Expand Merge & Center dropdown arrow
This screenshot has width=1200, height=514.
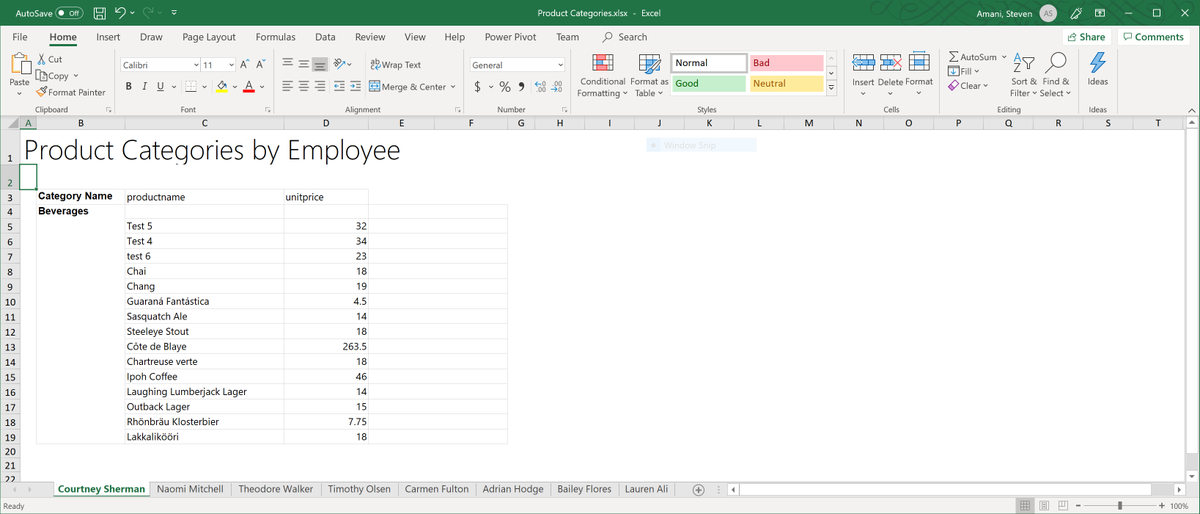pyautogui.click(x=451, y=87)
